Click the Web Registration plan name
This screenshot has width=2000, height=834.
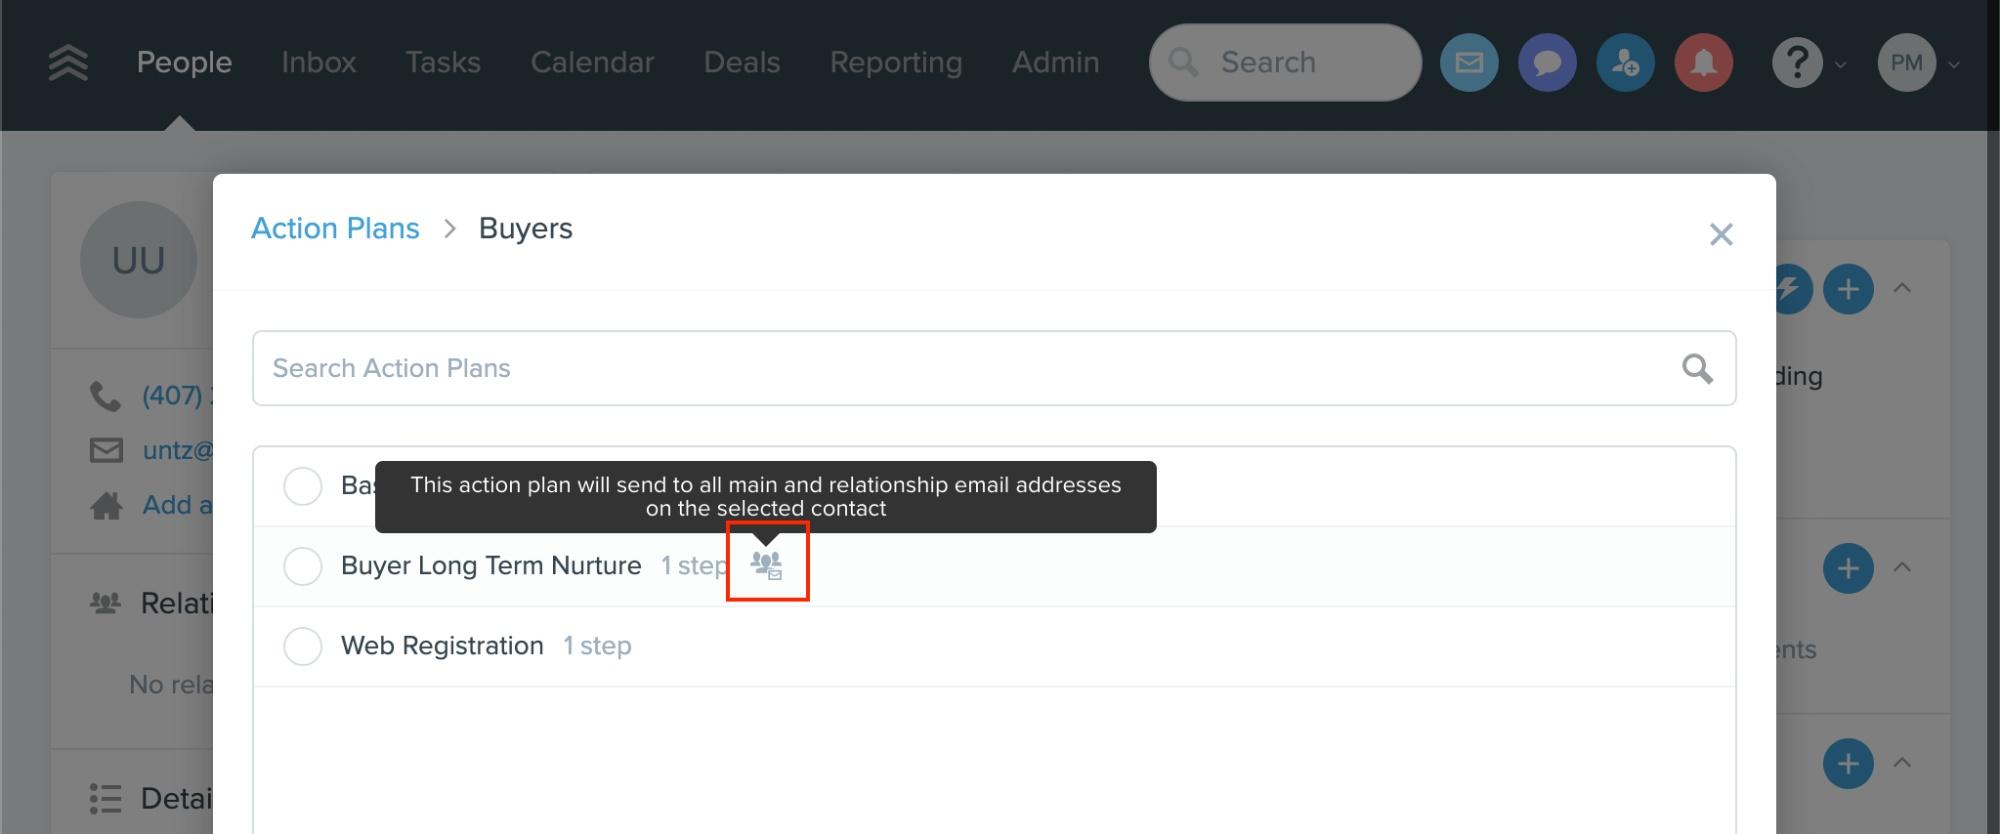[442, 646]
